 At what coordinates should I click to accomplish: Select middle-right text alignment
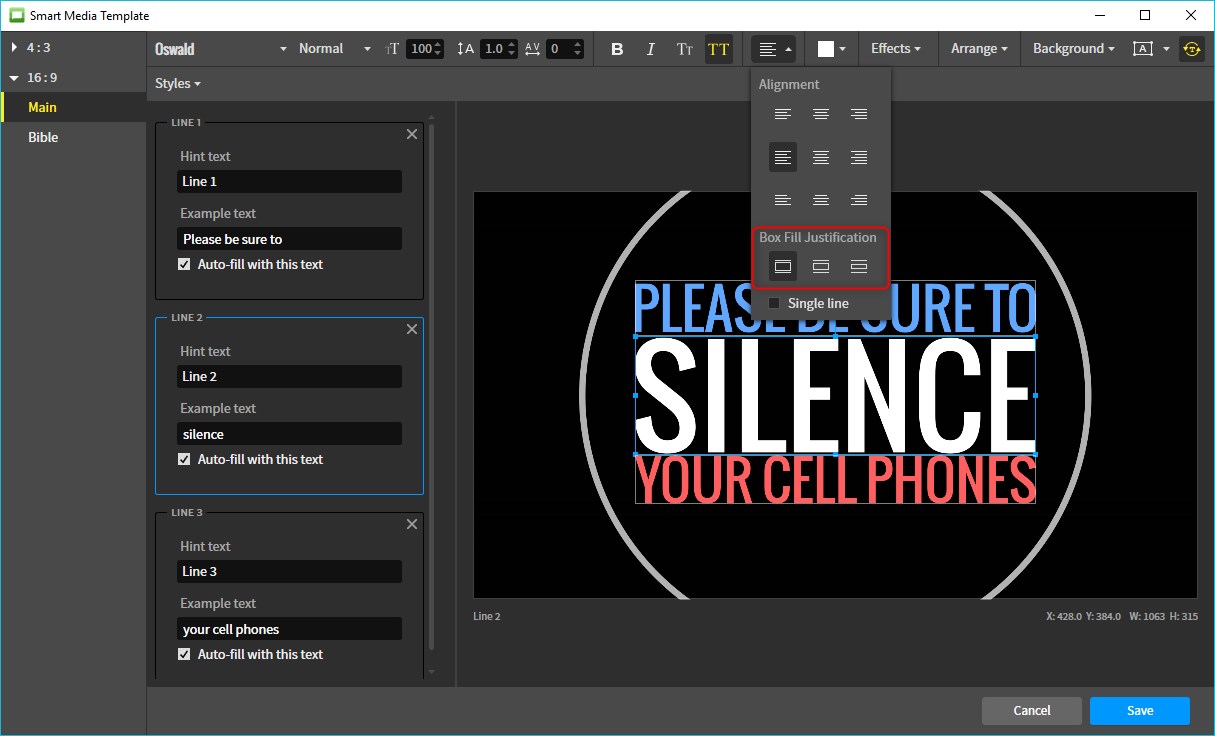(859, 157)
